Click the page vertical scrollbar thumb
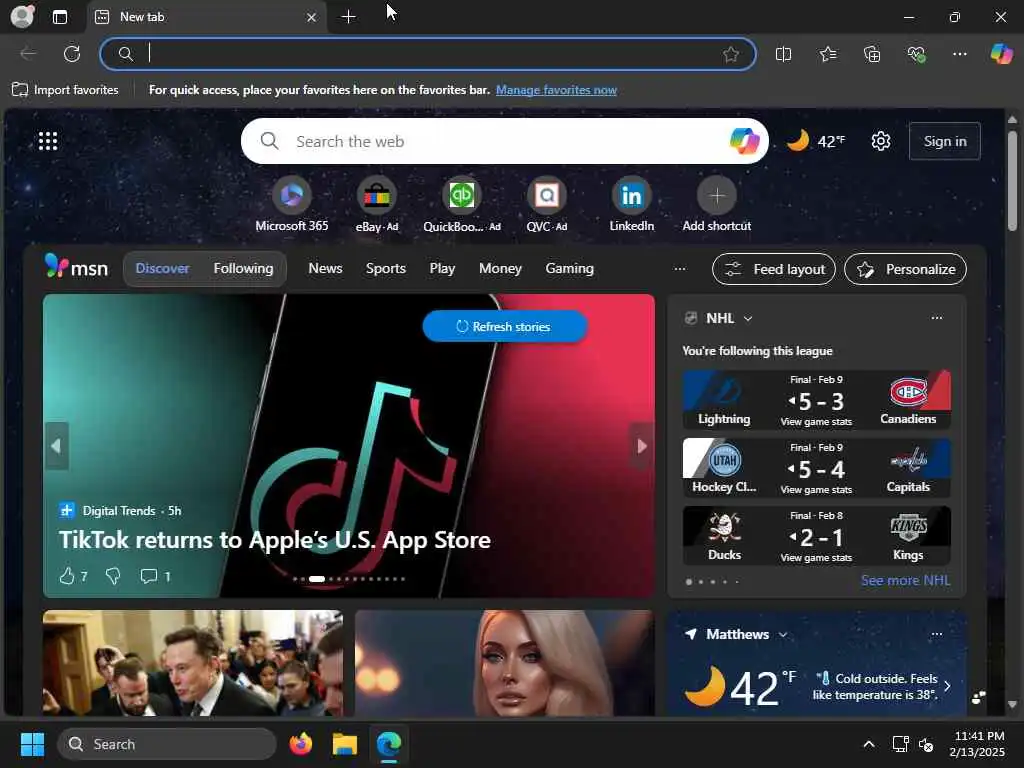Image resolution: width=1024 pixels, height=768 pixels. (x=1012, y=181)
